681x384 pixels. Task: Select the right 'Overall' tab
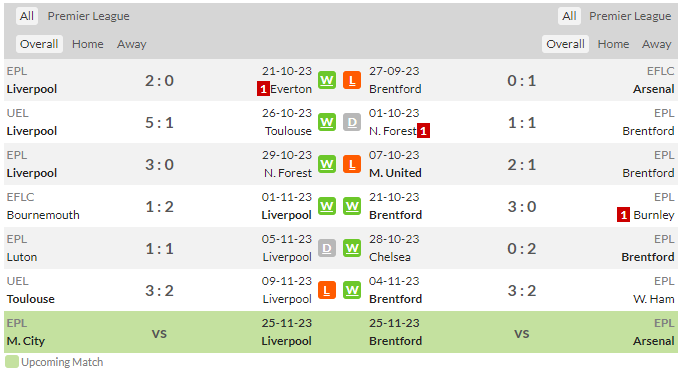pyautogui.click(x=565, y=44)
